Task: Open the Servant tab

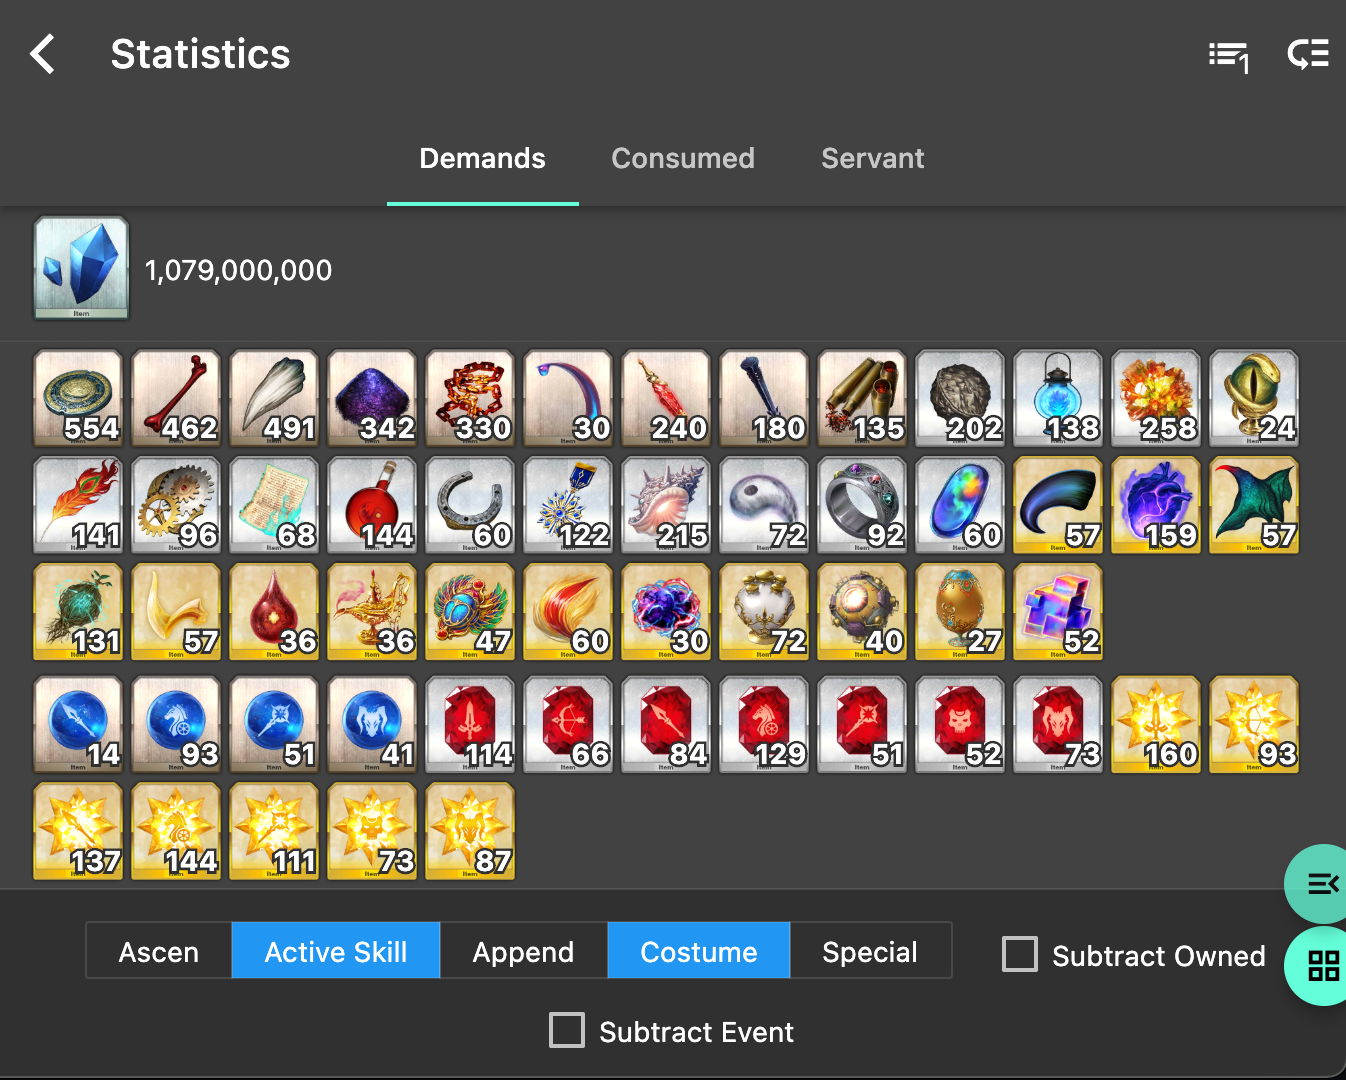Action: point(872,158)
